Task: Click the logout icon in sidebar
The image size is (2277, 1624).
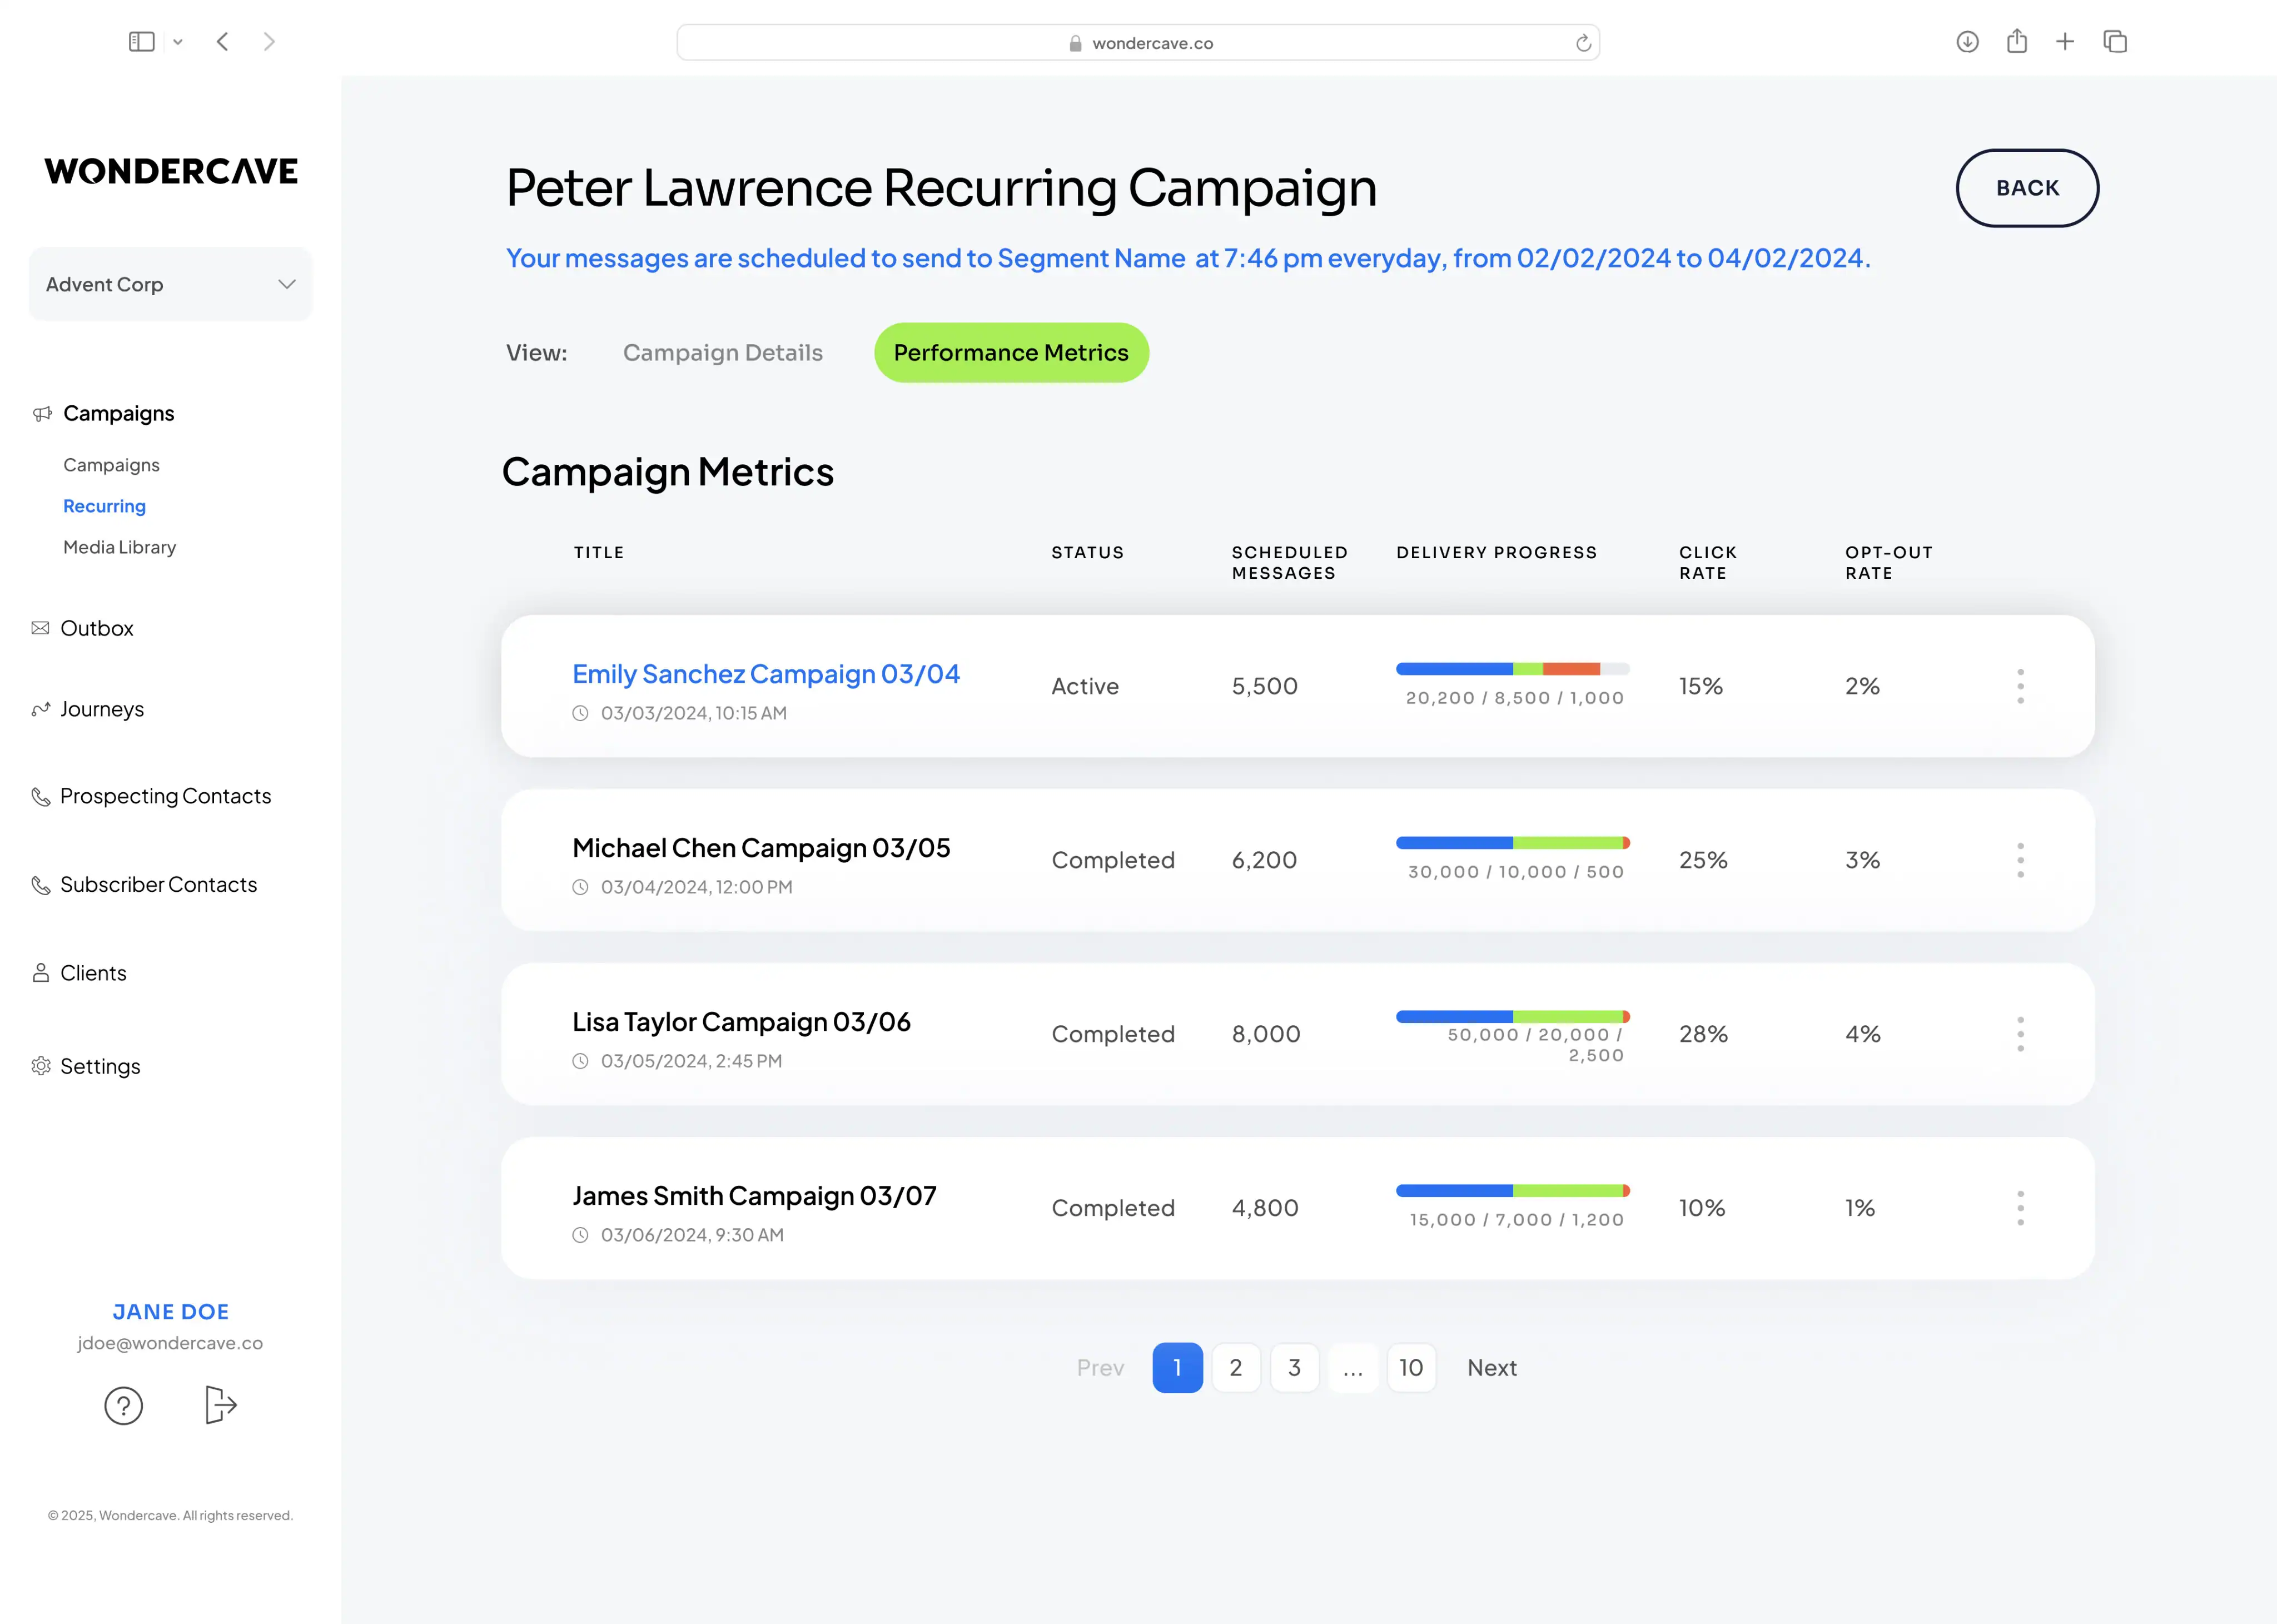Action: tap(220, 1404)
